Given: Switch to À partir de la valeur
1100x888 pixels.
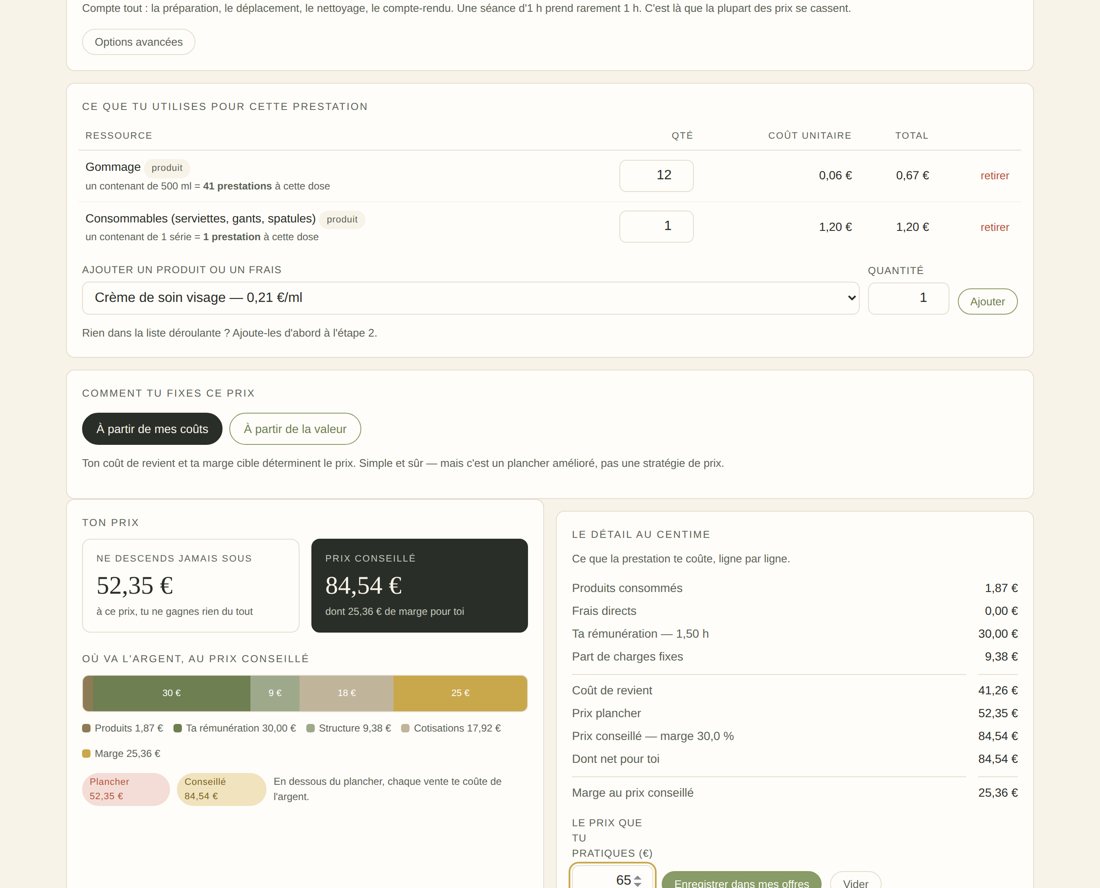Looking at the screenshot, I should pos(295,429).
